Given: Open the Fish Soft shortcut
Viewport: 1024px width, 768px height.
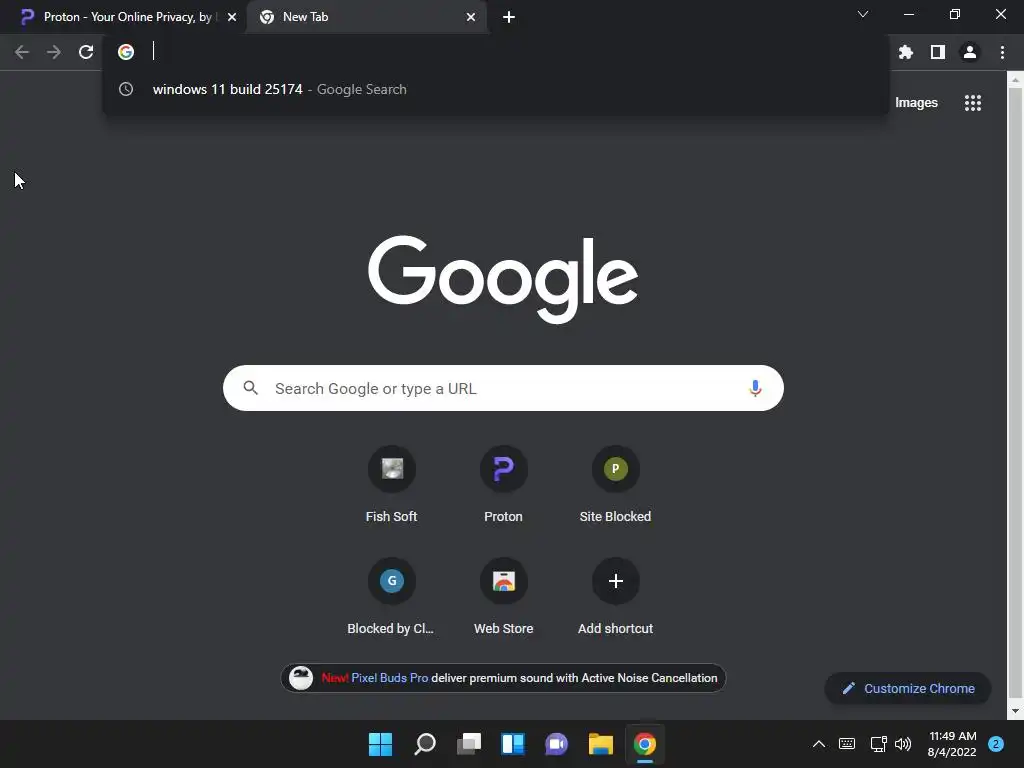Looking at the screenshot, I should 391,485.
